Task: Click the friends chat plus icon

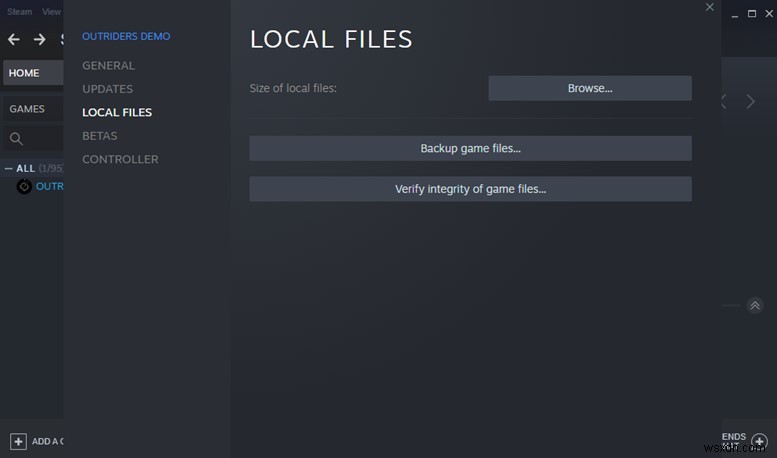Action: [759, 441]
